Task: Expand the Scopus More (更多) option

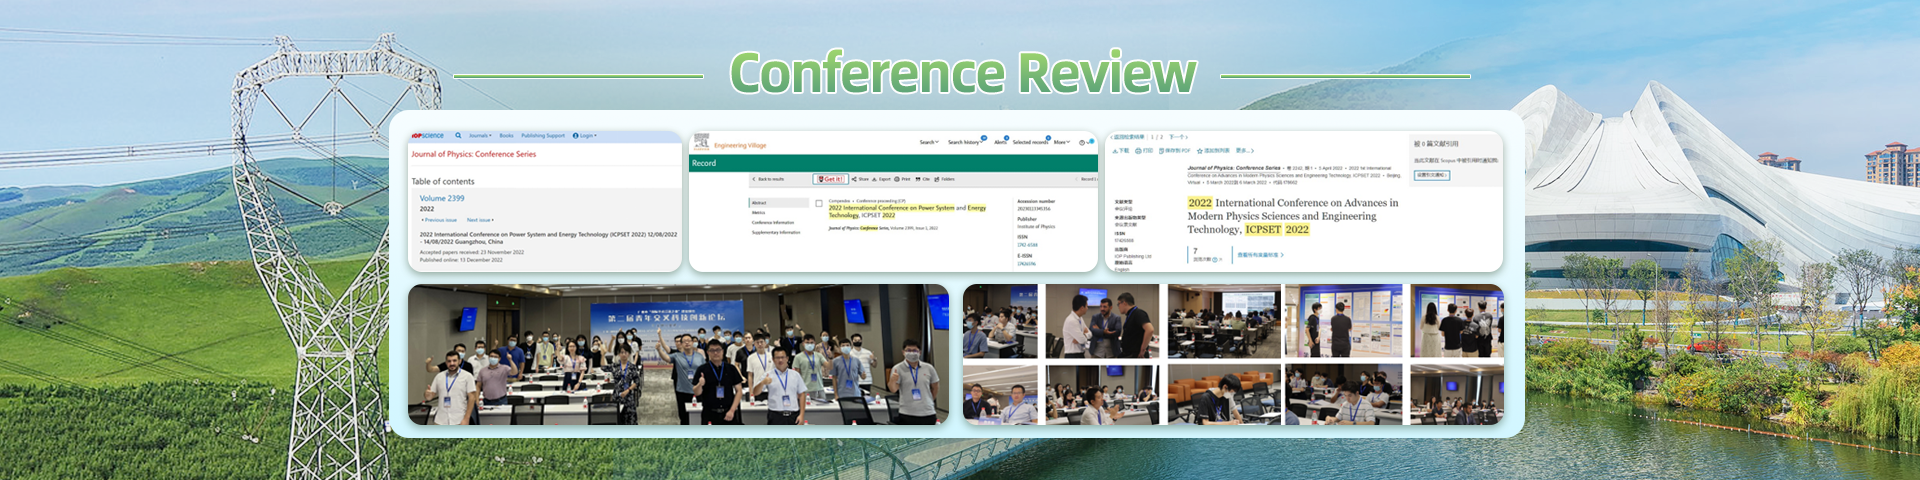Action: point(1244,151)
